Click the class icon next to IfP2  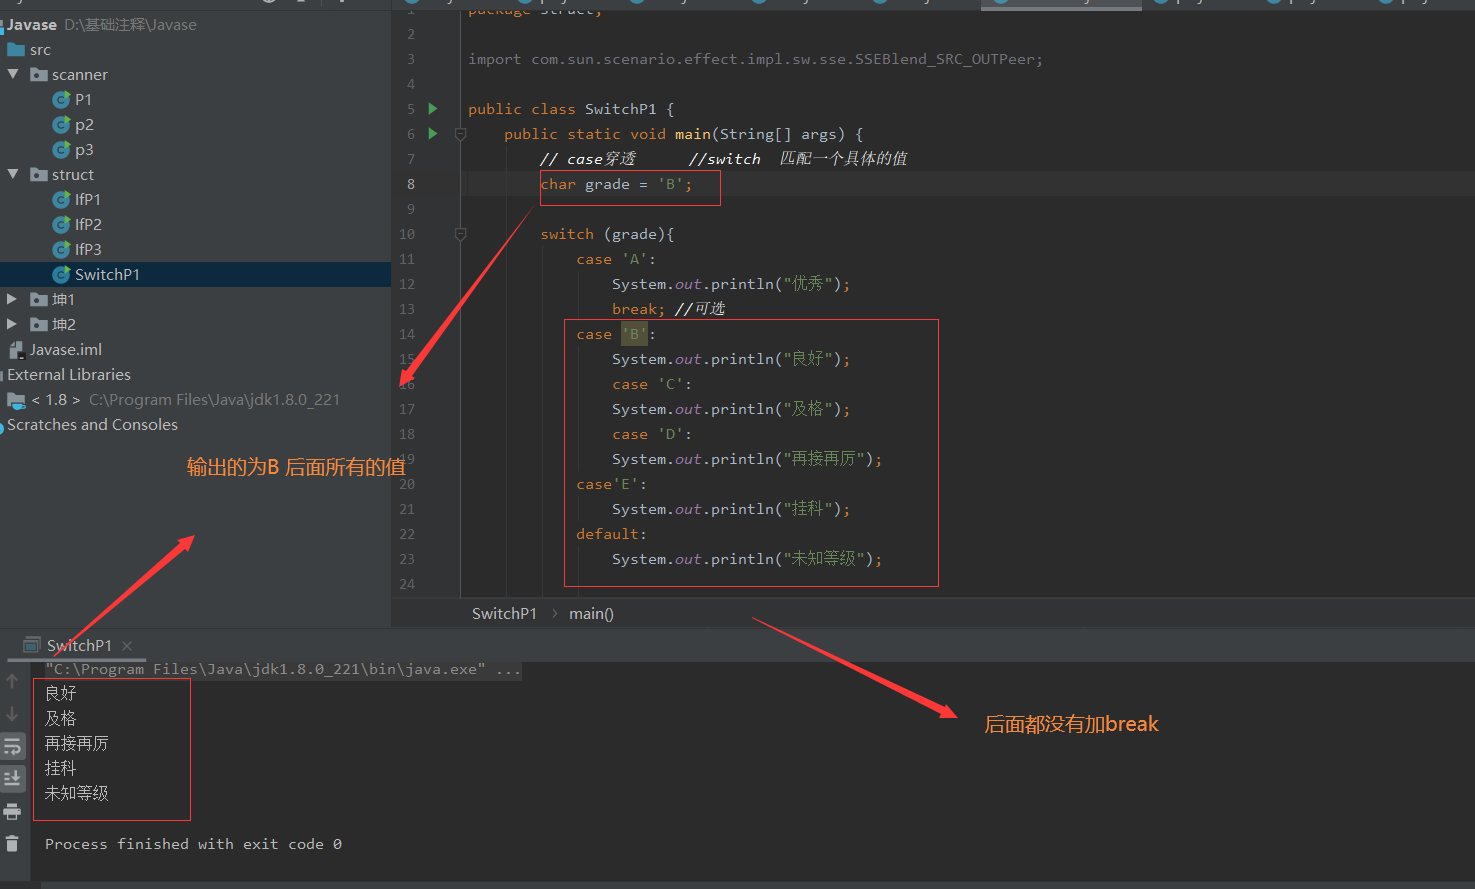coord(61,224)
